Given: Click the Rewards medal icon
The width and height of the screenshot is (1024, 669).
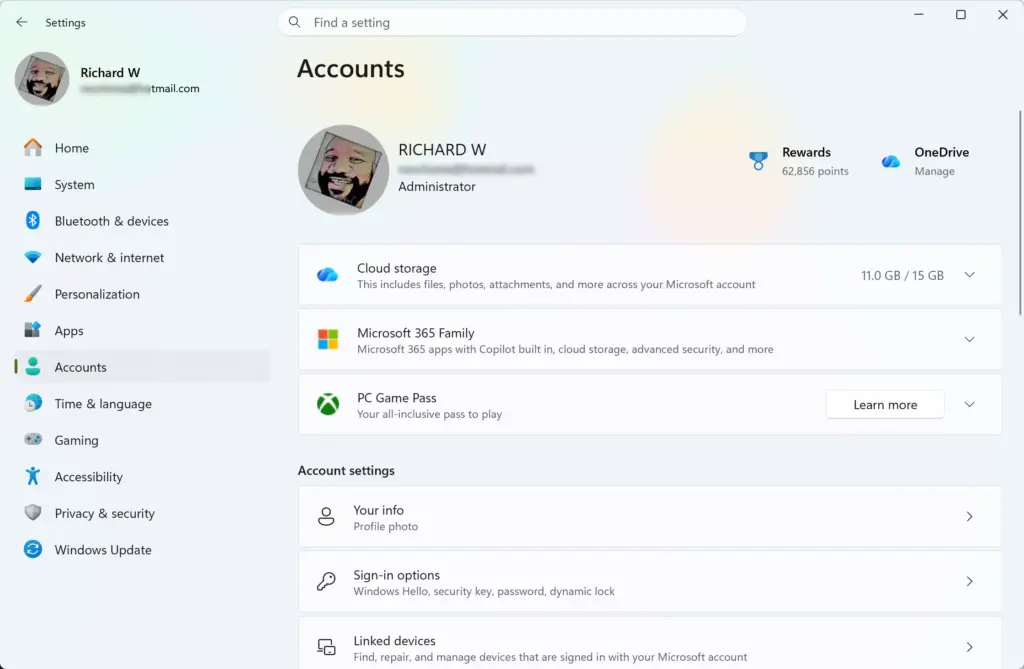Looking at the screenshot, I should click(x=758, y=161).
